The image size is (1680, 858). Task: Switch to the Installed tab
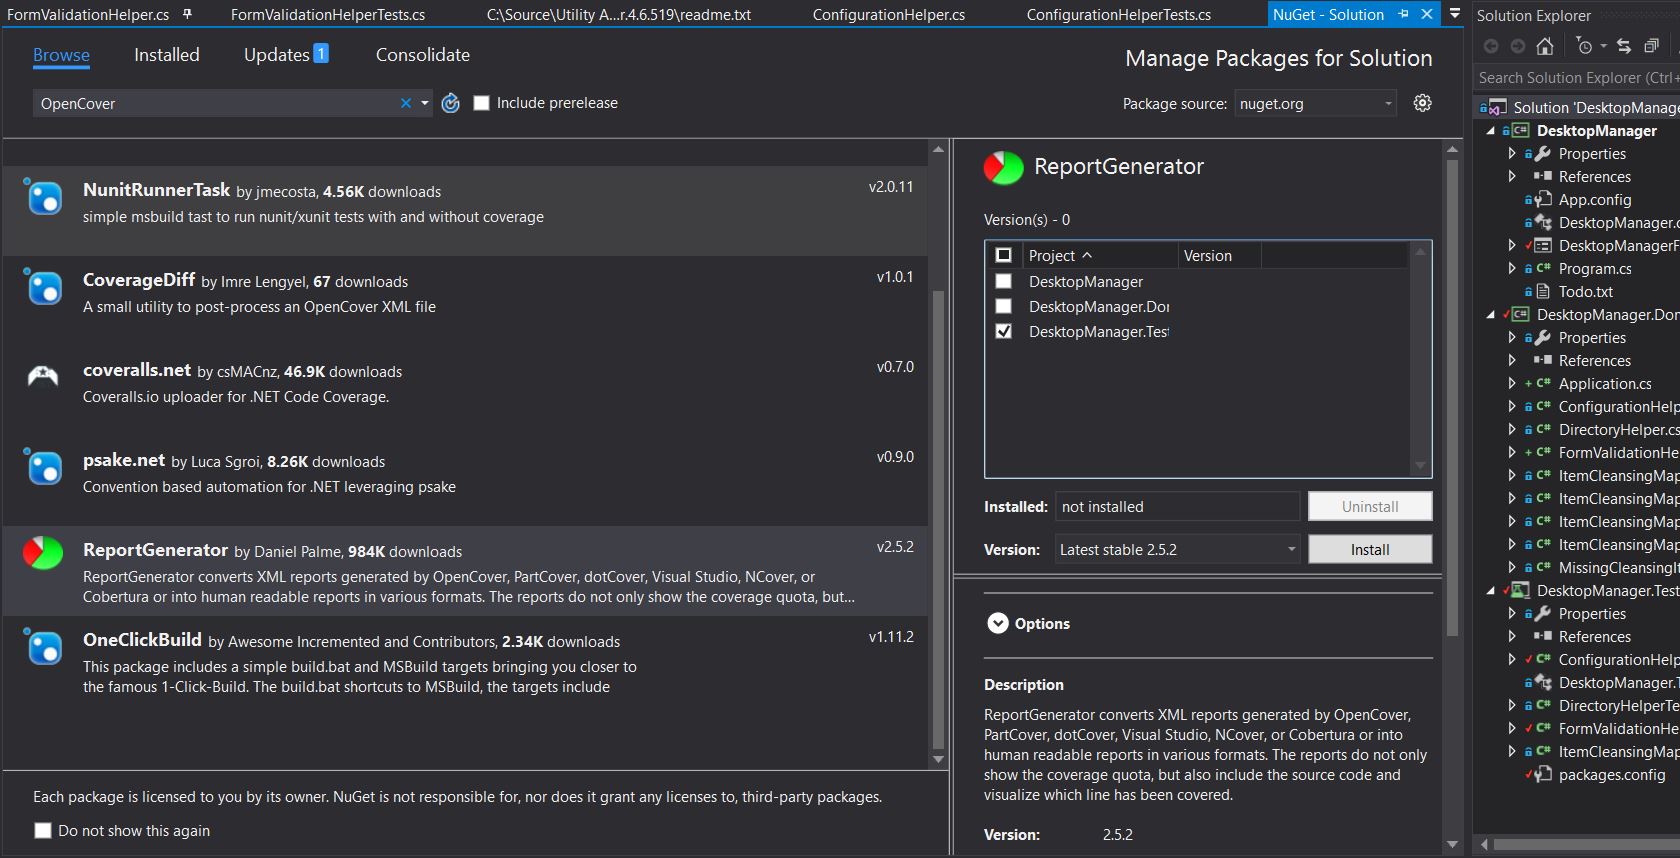[167, 55]
